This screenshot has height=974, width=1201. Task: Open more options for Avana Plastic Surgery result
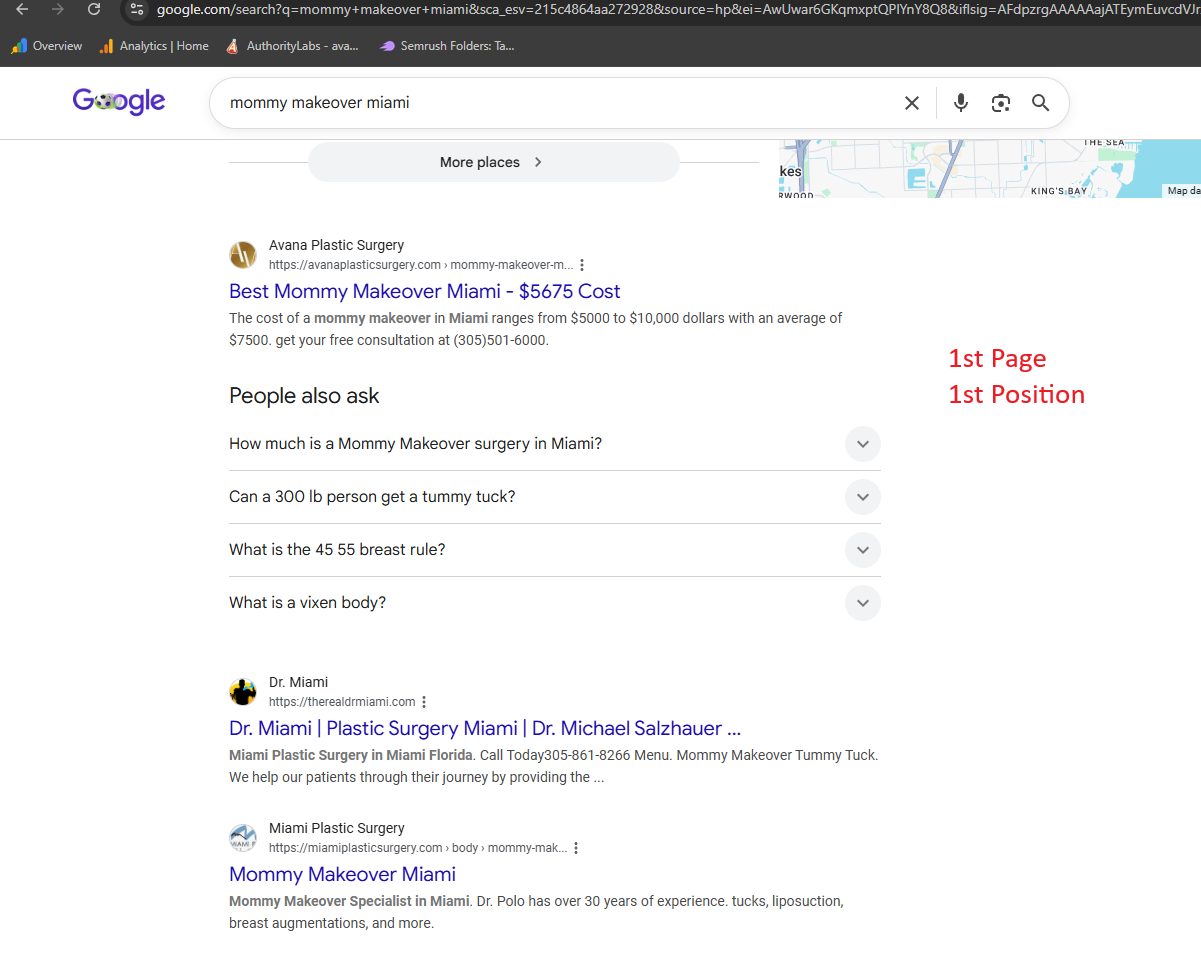pos(582,265)
